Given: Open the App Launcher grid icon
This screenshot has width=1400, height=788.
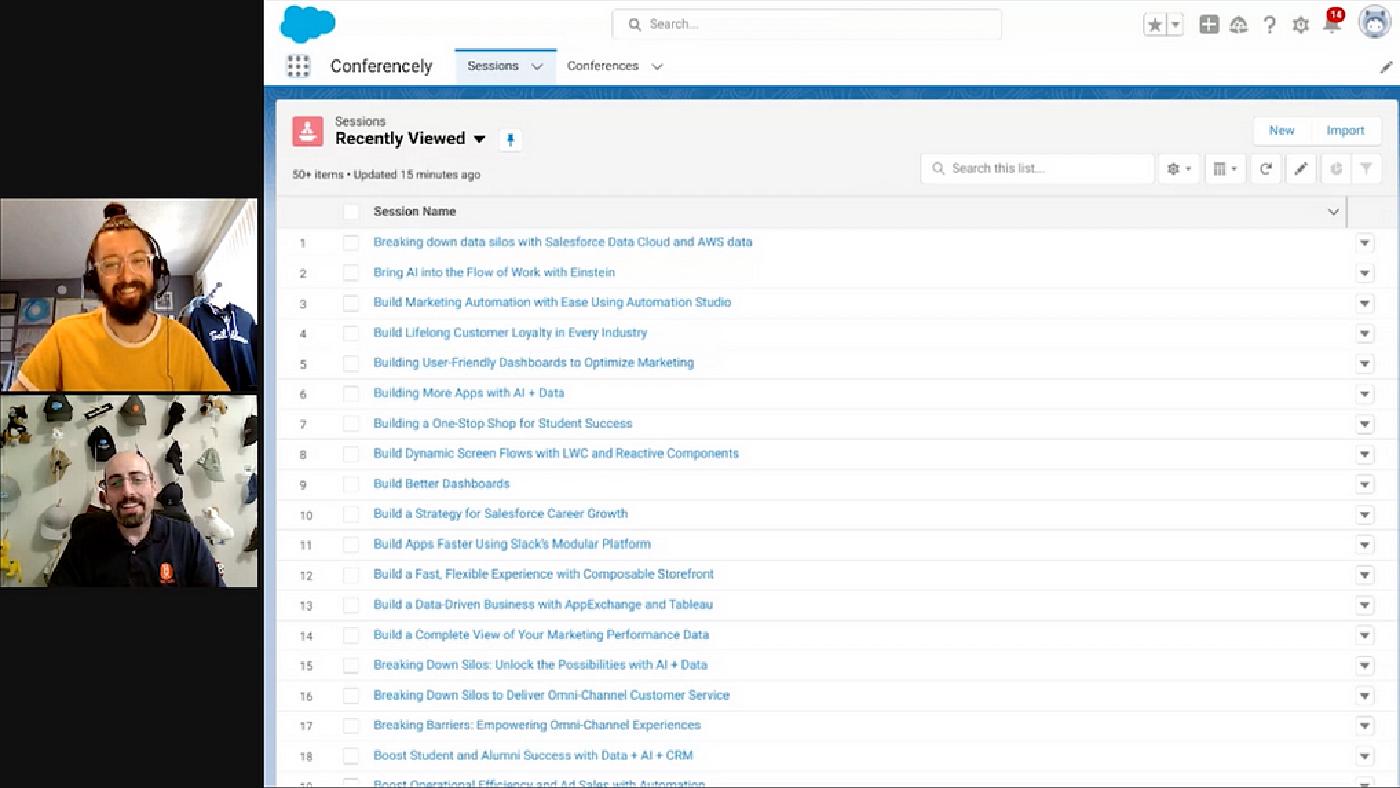Looking at the screenshot, I should pos(298,65).
